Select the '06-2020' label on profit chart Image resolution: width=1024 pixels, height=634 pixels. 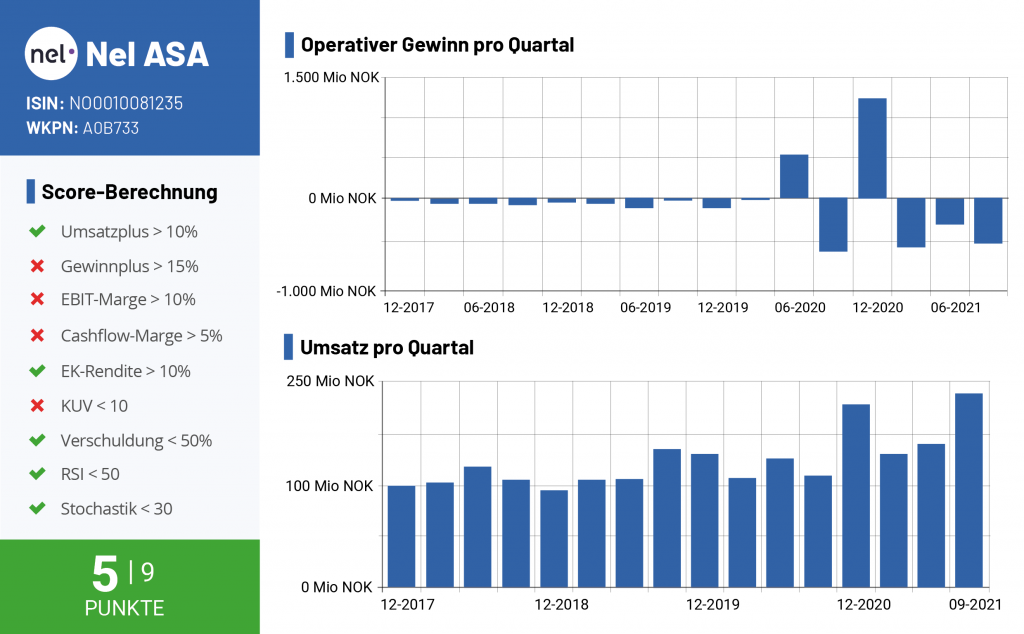[x=800, y=308]
